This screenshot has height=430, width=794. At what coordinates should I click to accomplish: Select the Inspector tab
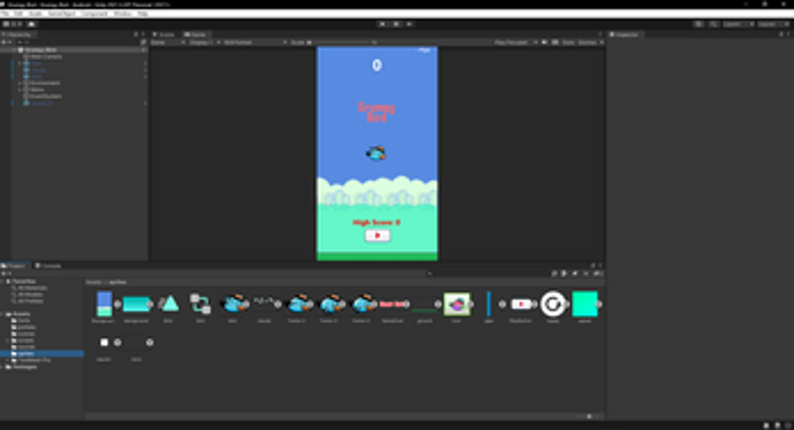[625, 34]
